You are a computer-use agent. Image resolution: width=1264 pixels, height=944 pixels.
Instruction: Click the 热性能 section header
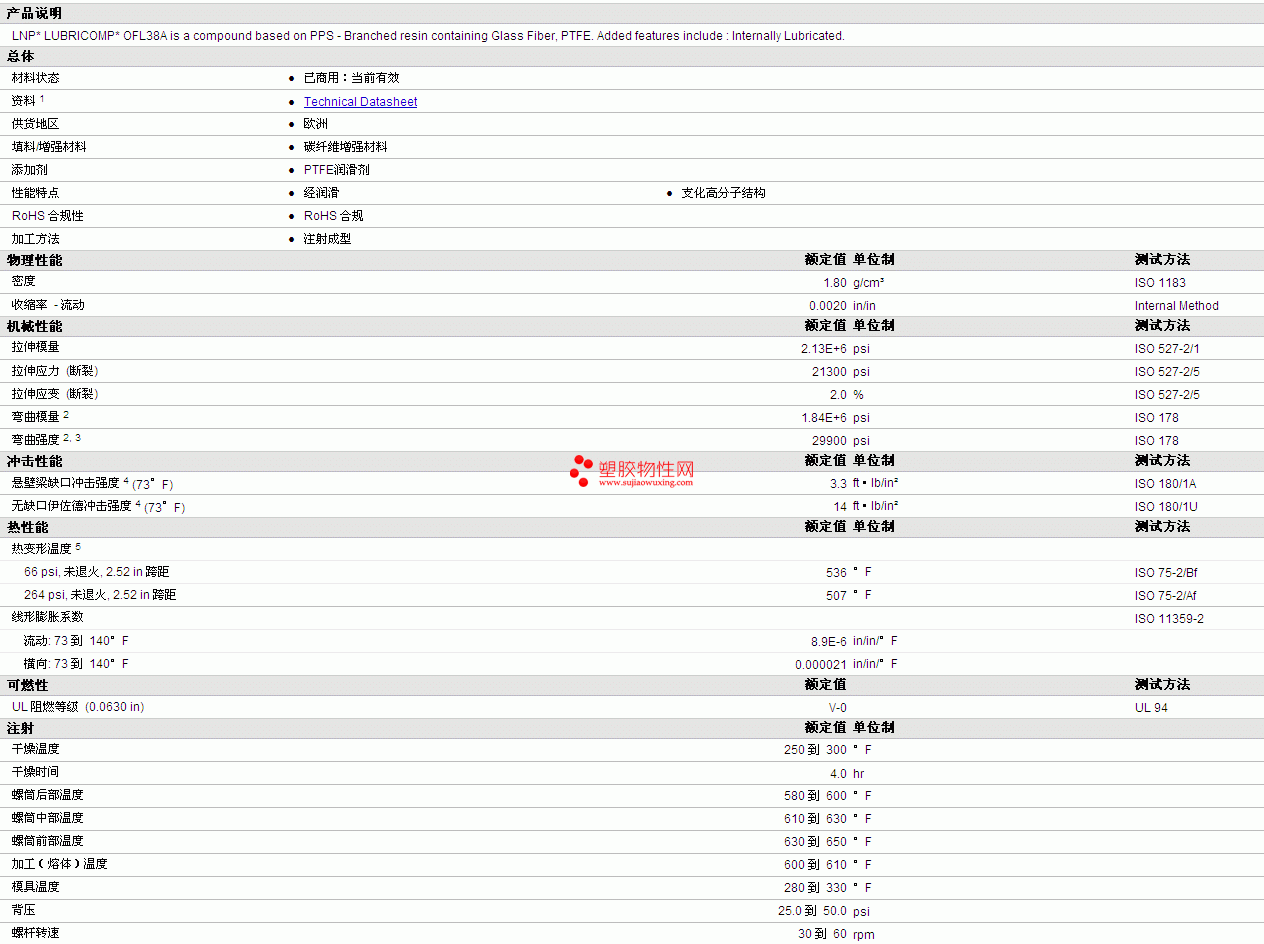27,527
